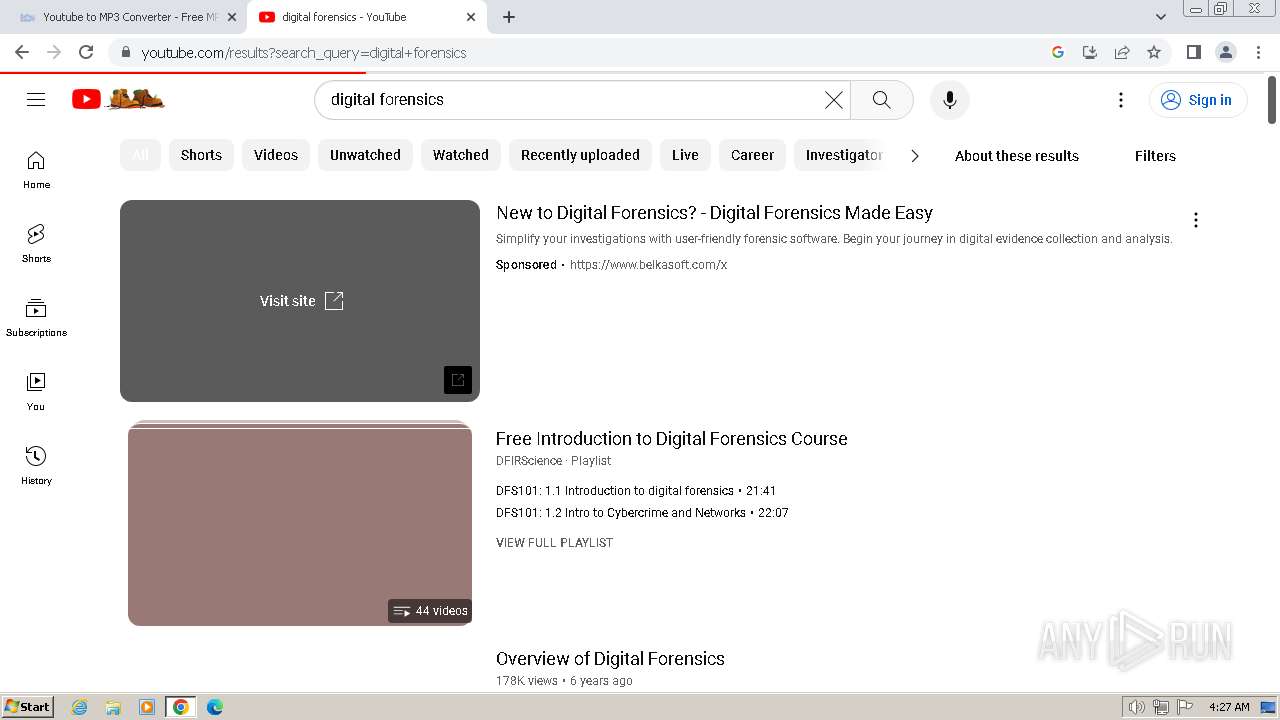Open New to Digital Forensics ad title
The width and height of the screenshot is (1280, 720).
click(714, 213)
